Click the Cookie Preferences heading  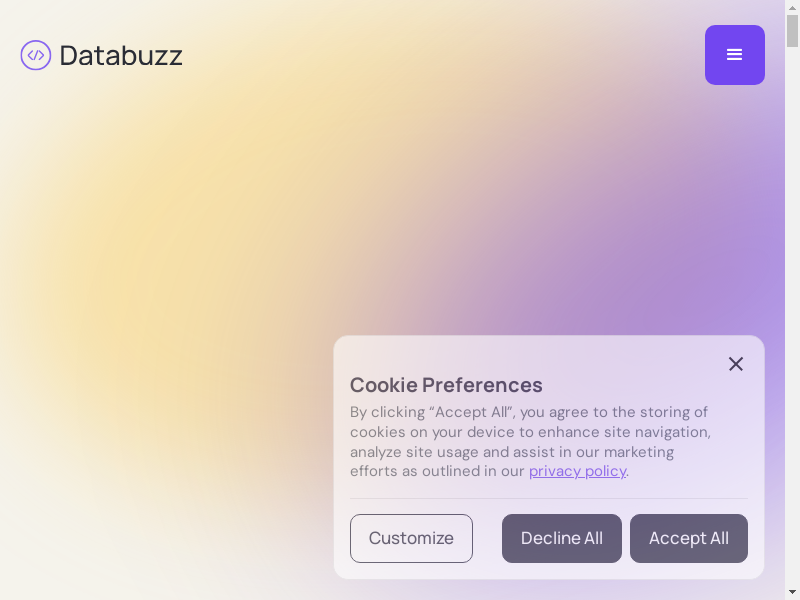[x=446, y=385]
